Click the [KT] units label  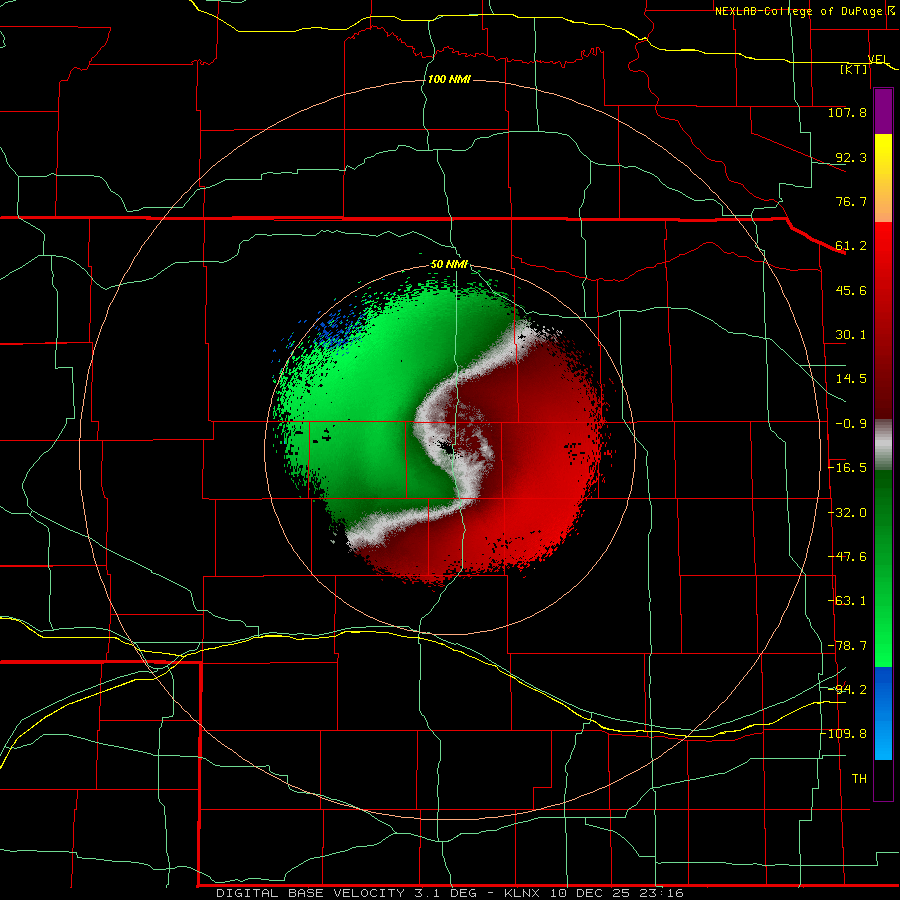tap(854, 69)
